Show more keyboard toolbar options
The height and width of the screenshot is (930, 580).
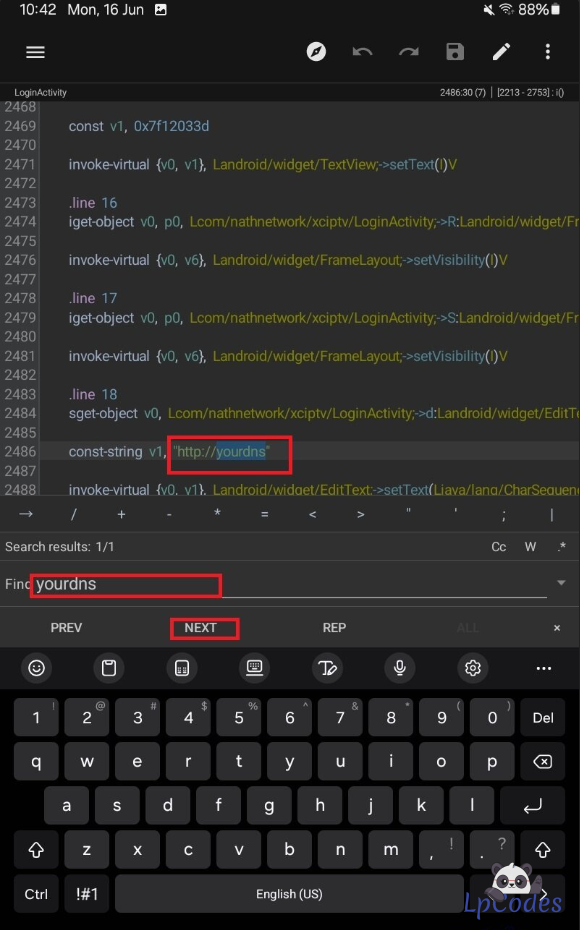point(544,668)
